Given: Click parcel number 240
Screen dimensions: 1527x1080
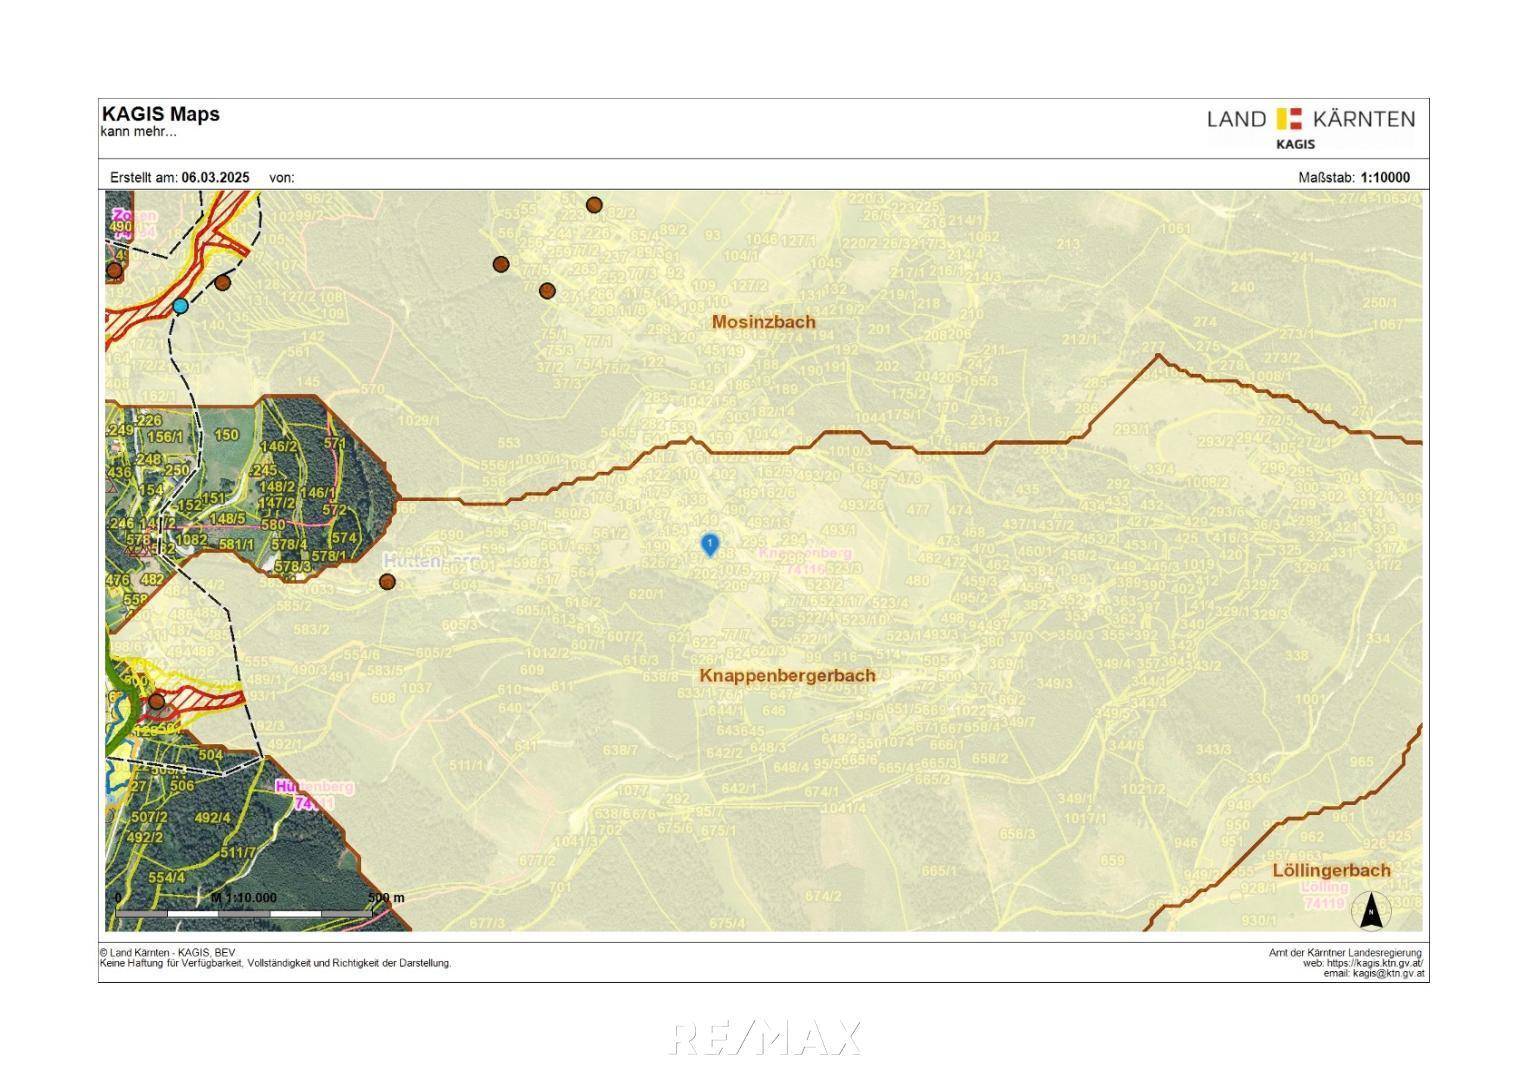Looking at the screenshot, I should click(x=1242, y=287).
